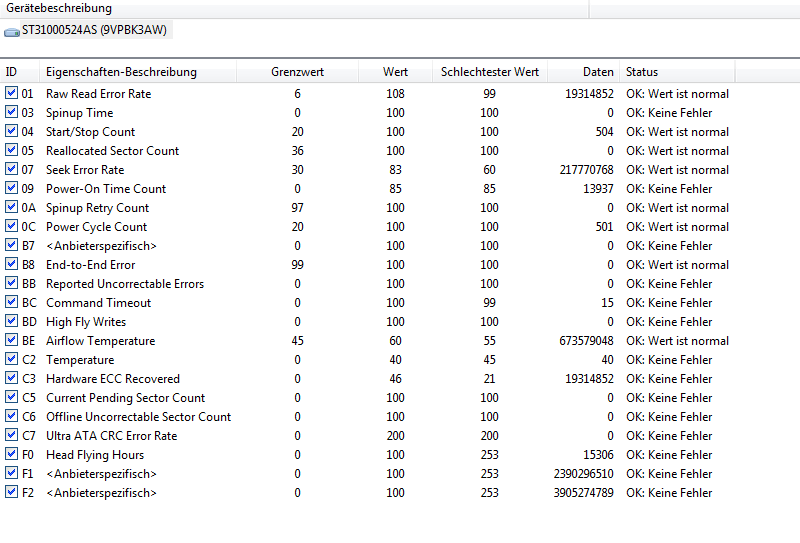
Task: Select the Seek Error Rate attribute name
Action: pyautogui.click(x=85, y=170)
